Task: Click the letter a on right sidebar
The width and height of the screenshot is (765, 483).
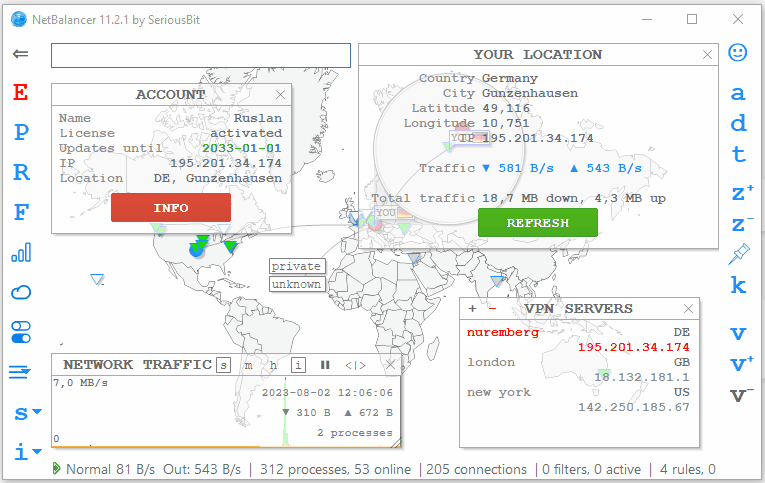Action: [x=738, y=93]
